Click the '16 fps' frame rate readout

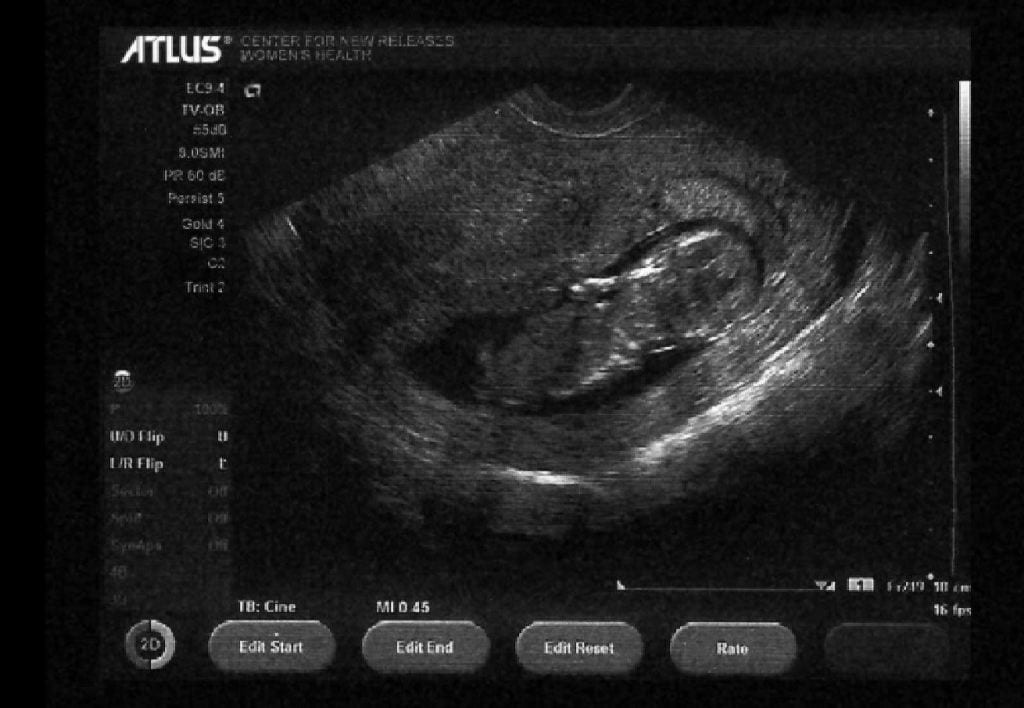[952, 610]
